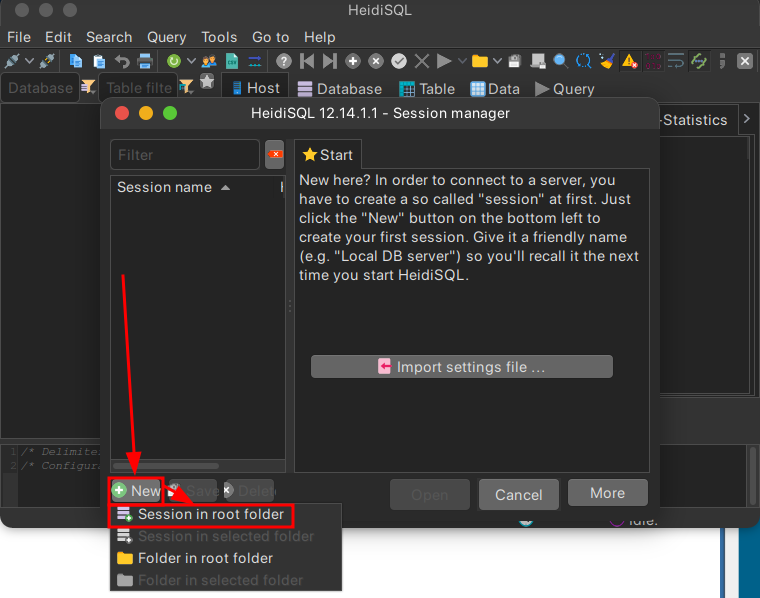Expand the dropdown next to folder icon
The image size is (760, 598).
[x=497, y=61]
